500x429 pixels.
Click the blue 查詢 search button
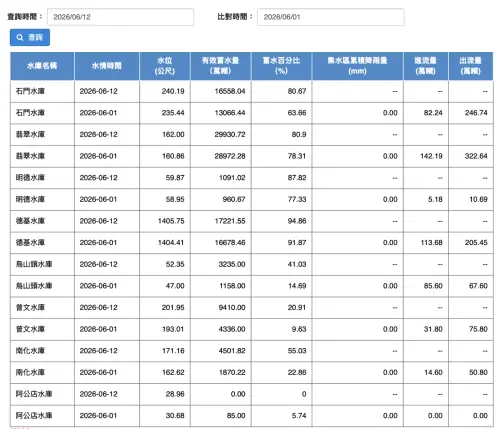pyautogui.click(x=30, y=37)
